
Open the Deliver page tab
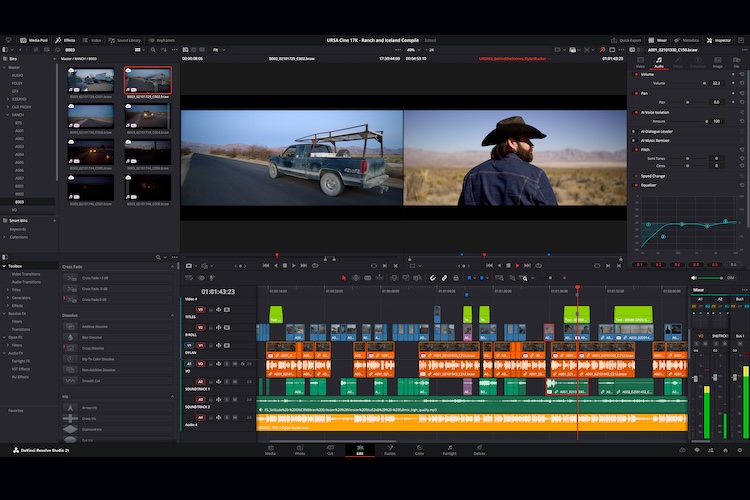click(479, 450)
